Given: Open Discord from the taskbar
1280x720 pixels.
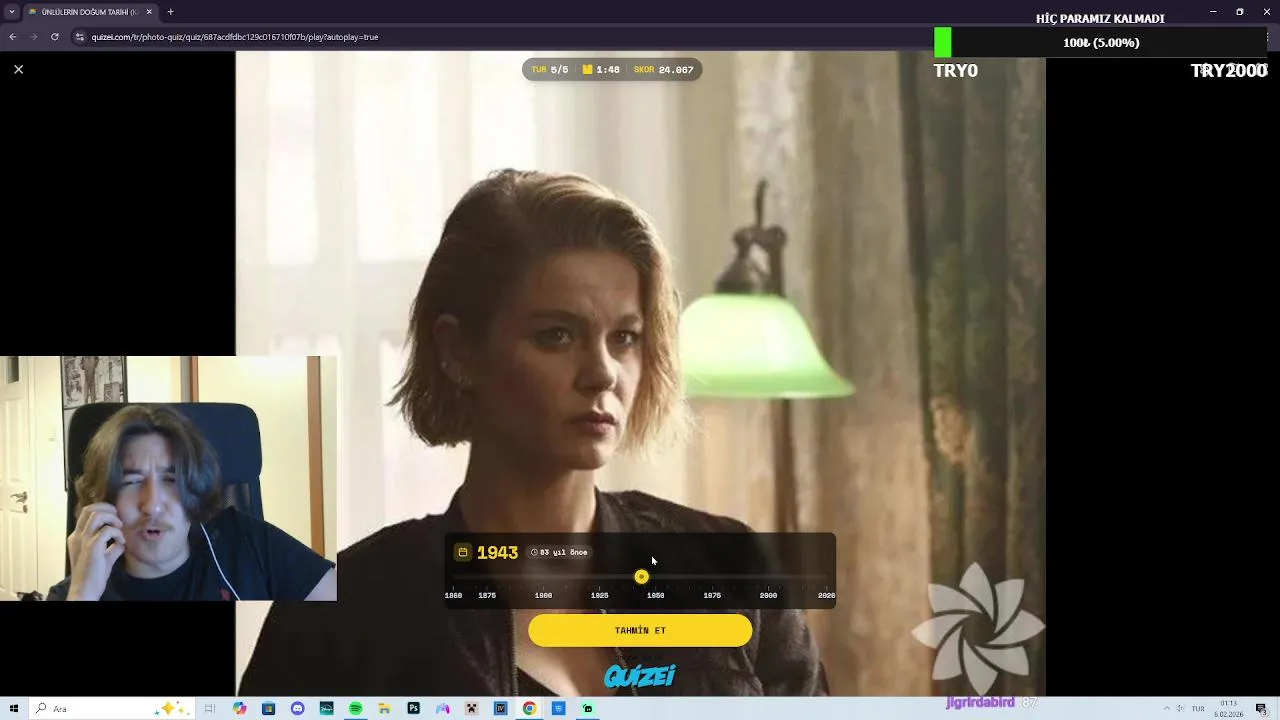Looking at the screenshot, I should (297, 708).
